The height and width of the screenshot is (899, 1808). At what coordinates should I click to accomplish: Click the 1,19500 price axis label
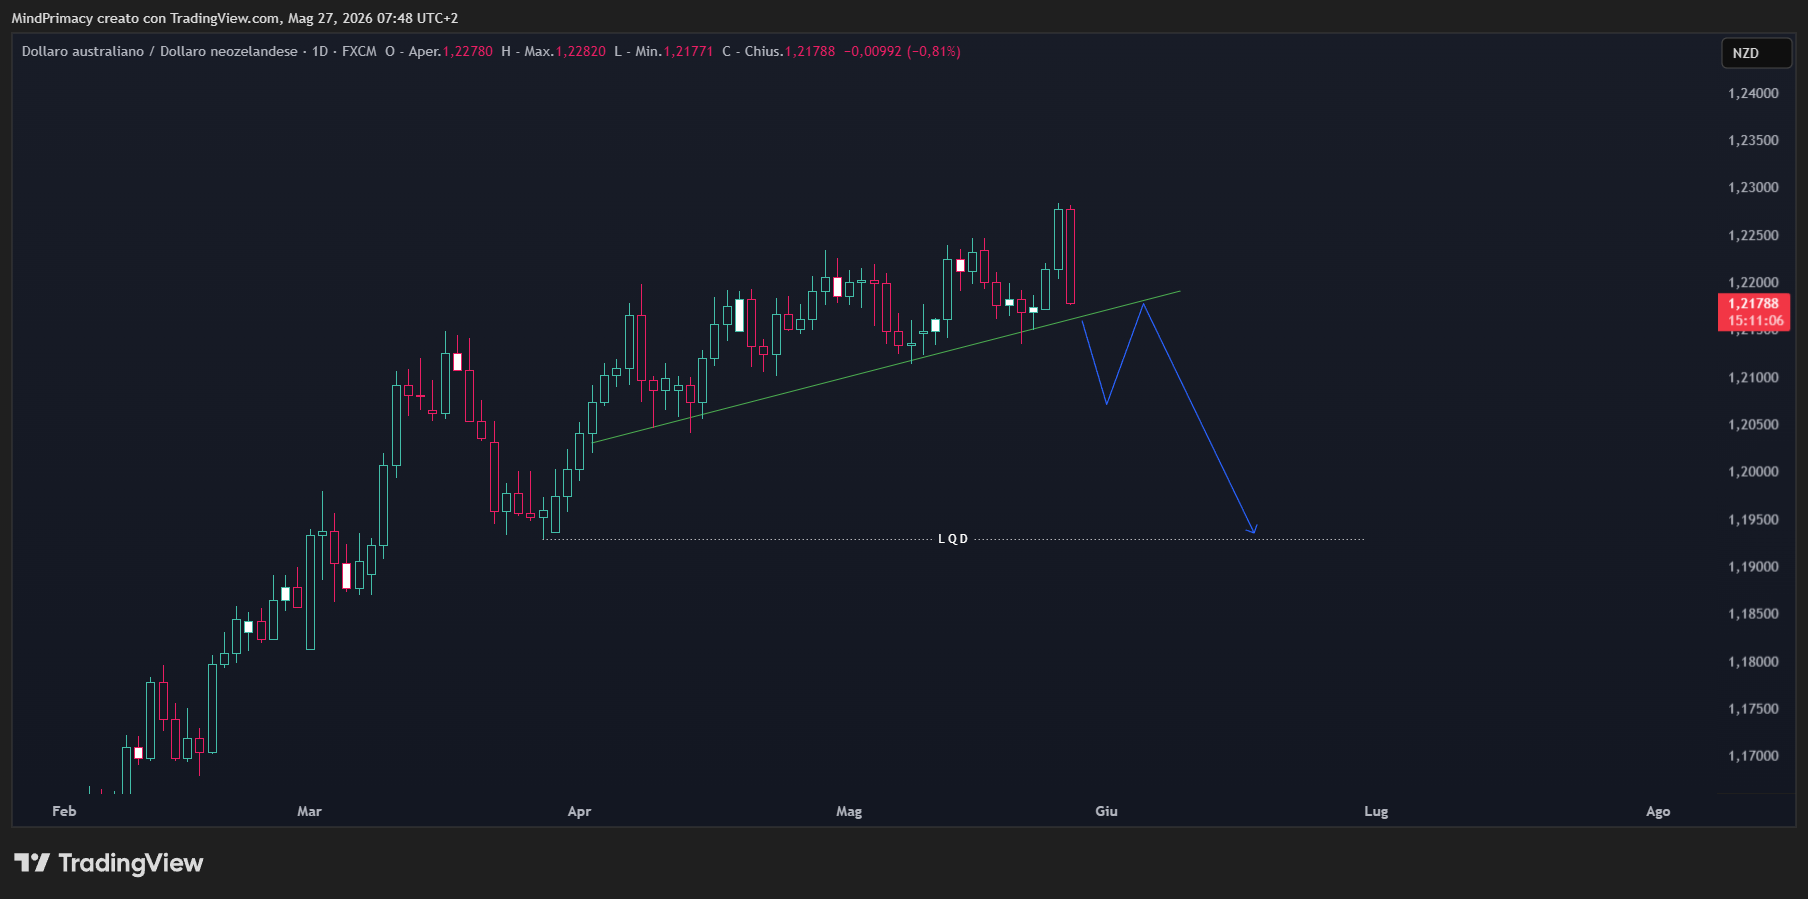coord(1753,519)
